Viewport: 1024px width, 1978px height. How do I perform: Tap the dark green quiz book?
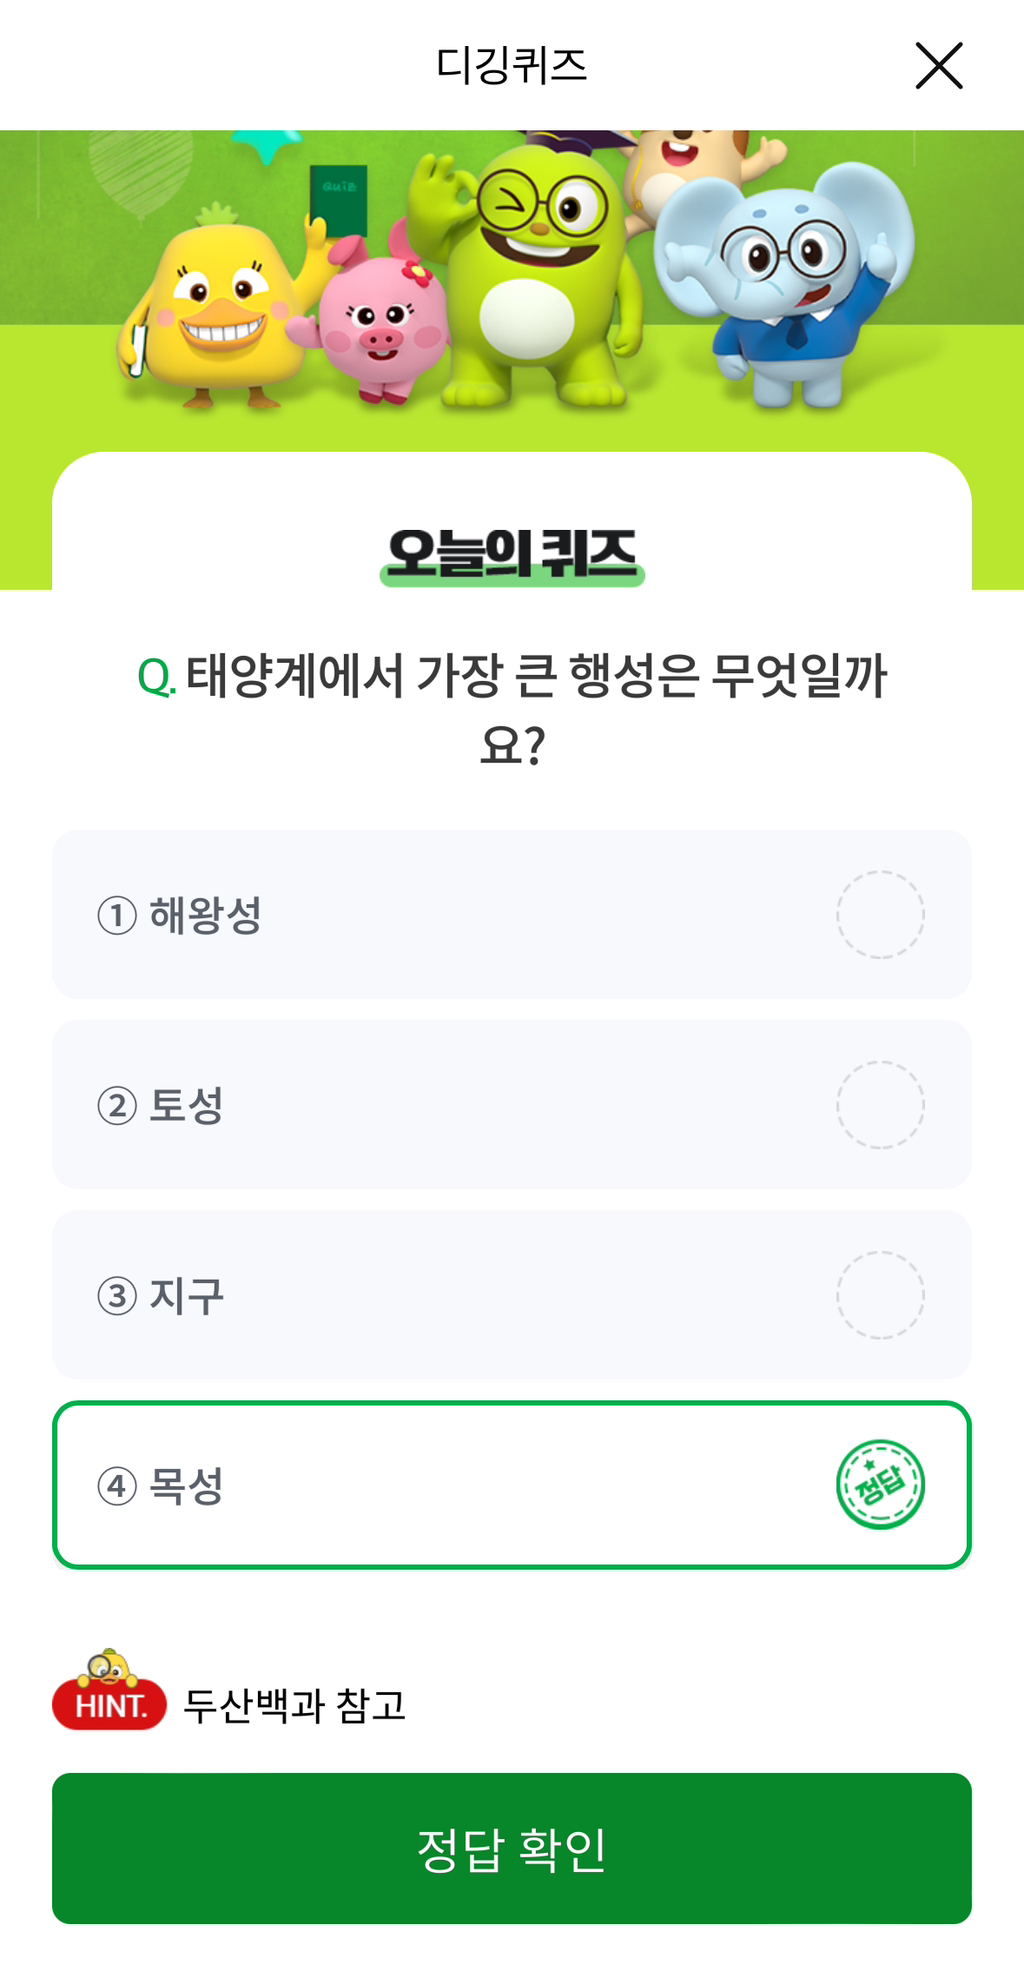pyautogui.click(x=338, y=200)
